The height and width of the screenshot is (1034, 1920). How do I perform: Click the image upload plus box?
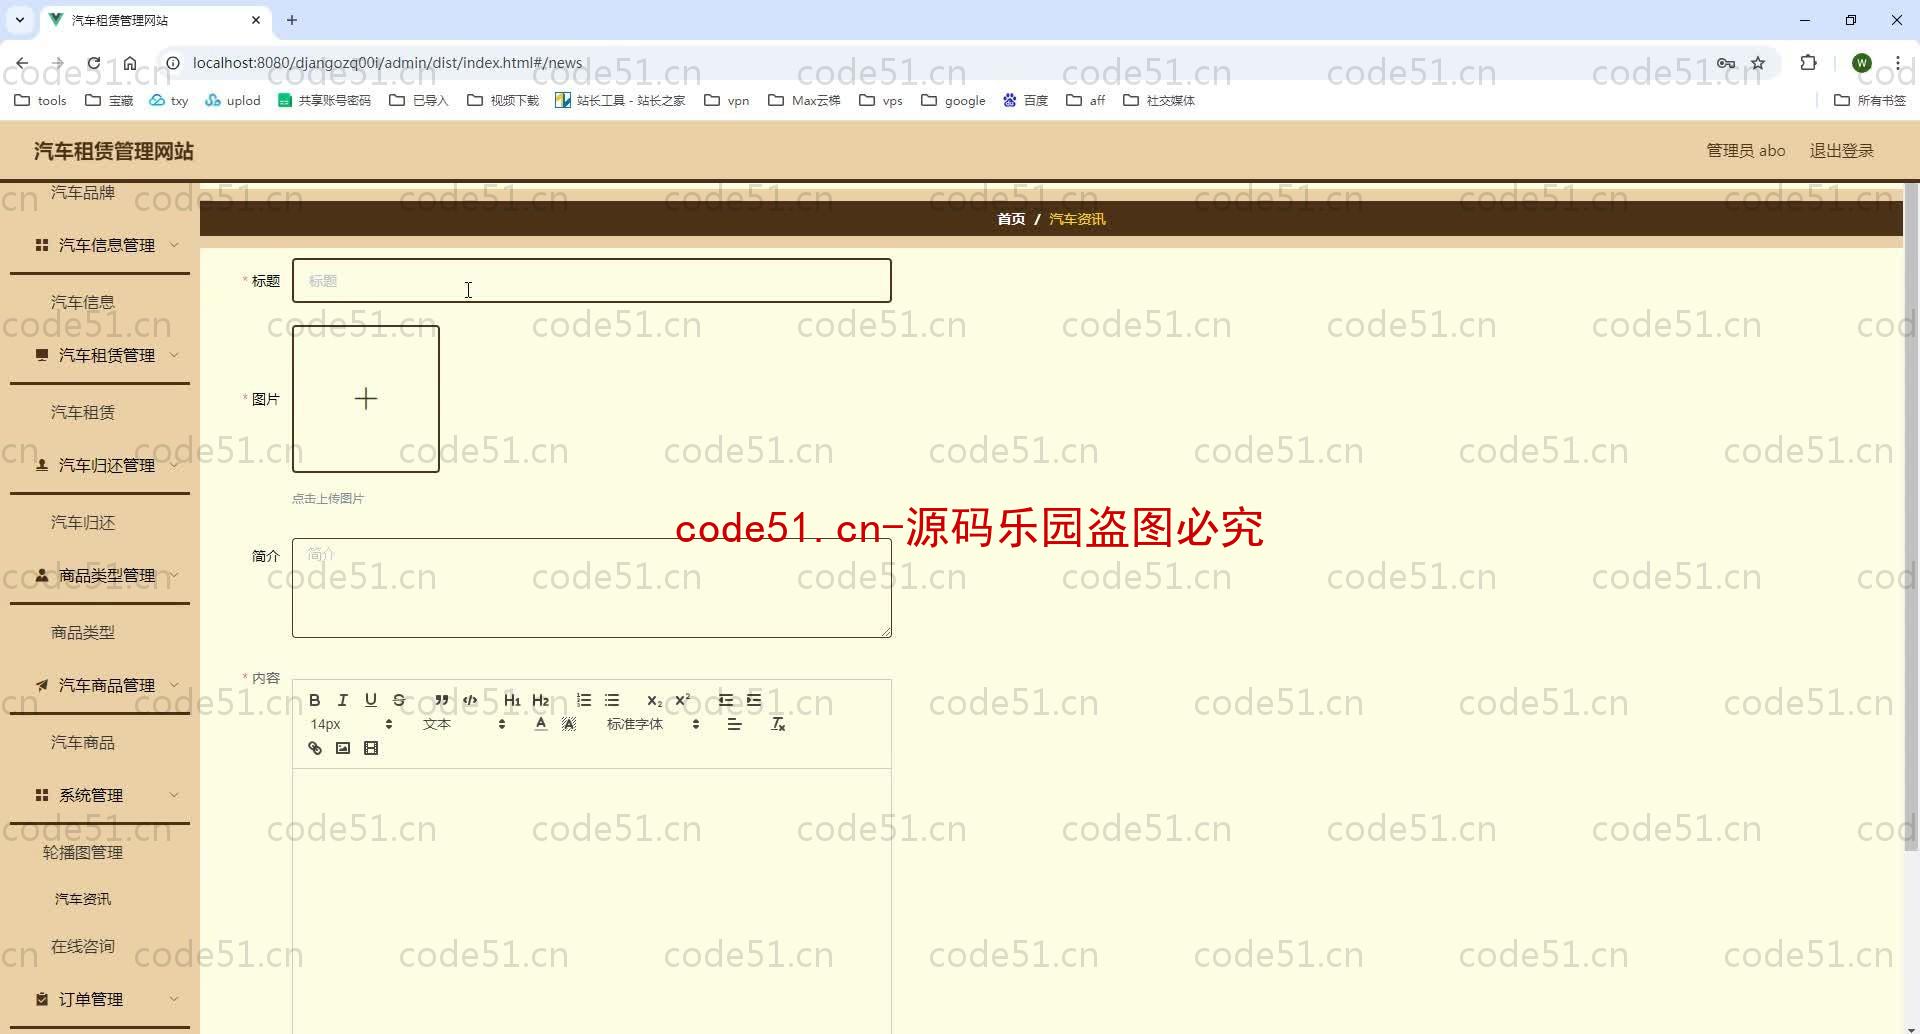[x=366, y=399]
